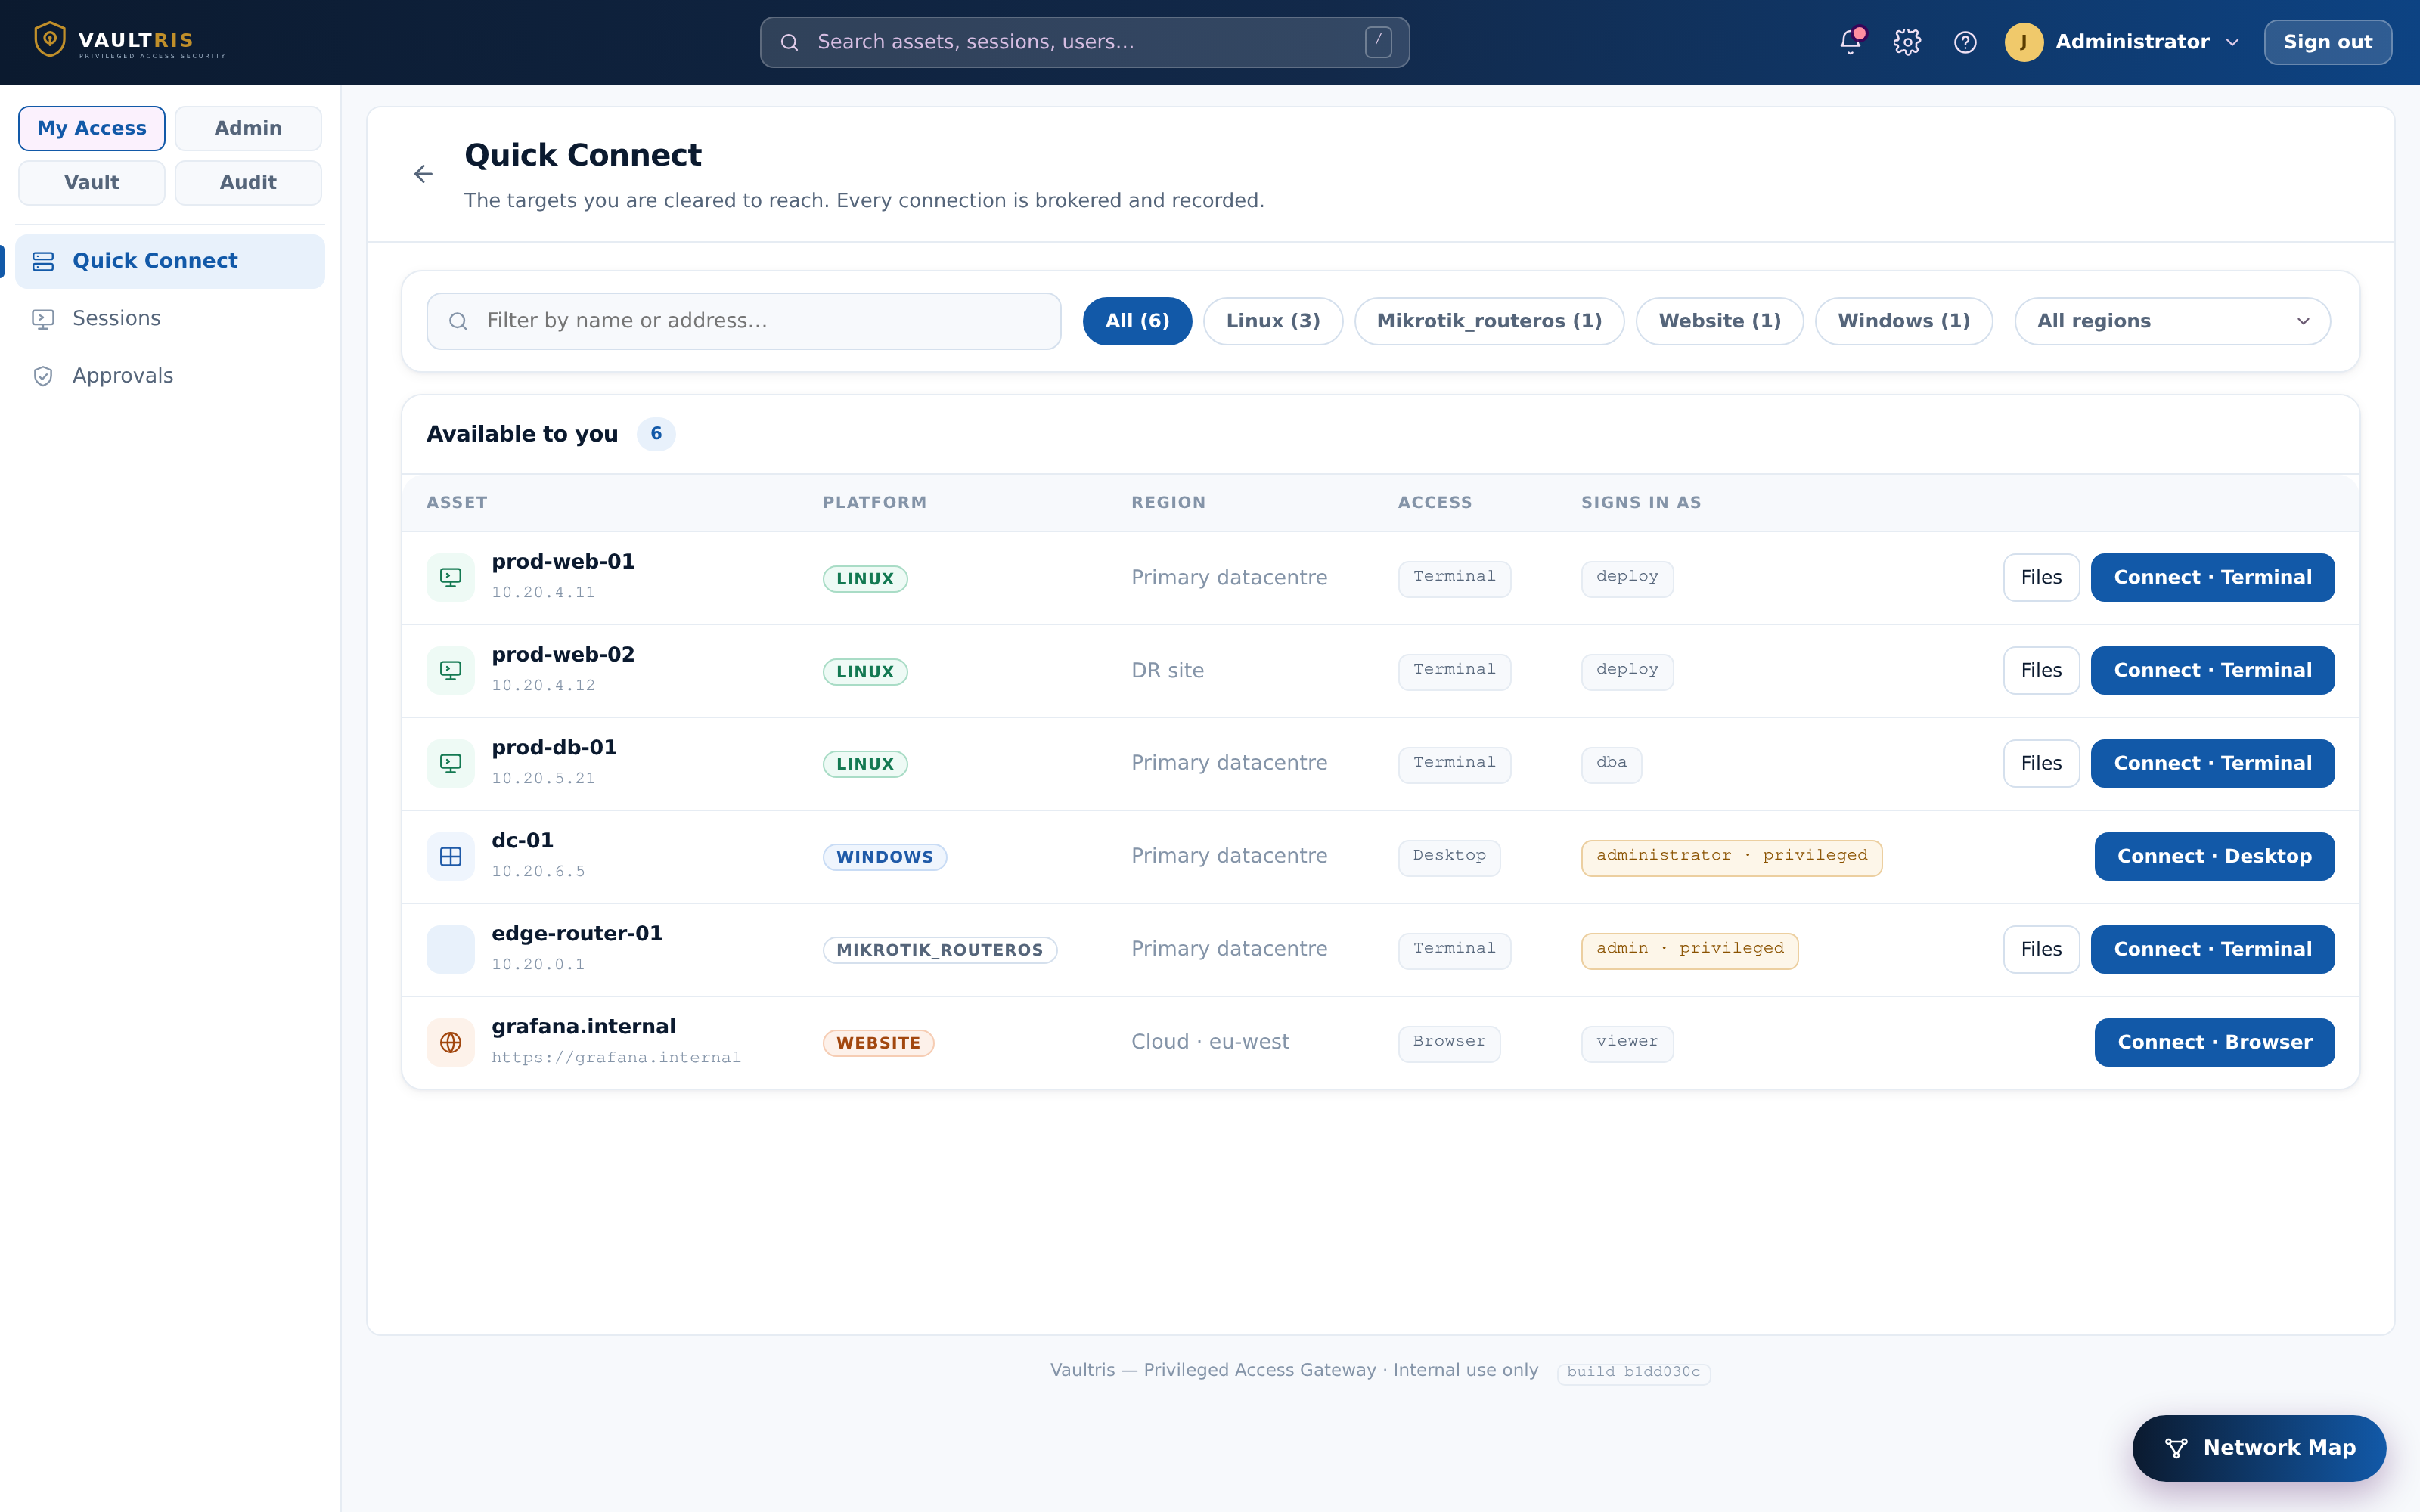Click the prod-db-01 terminal icon
Screen dimensions: 2420x1512
point(451,764)
